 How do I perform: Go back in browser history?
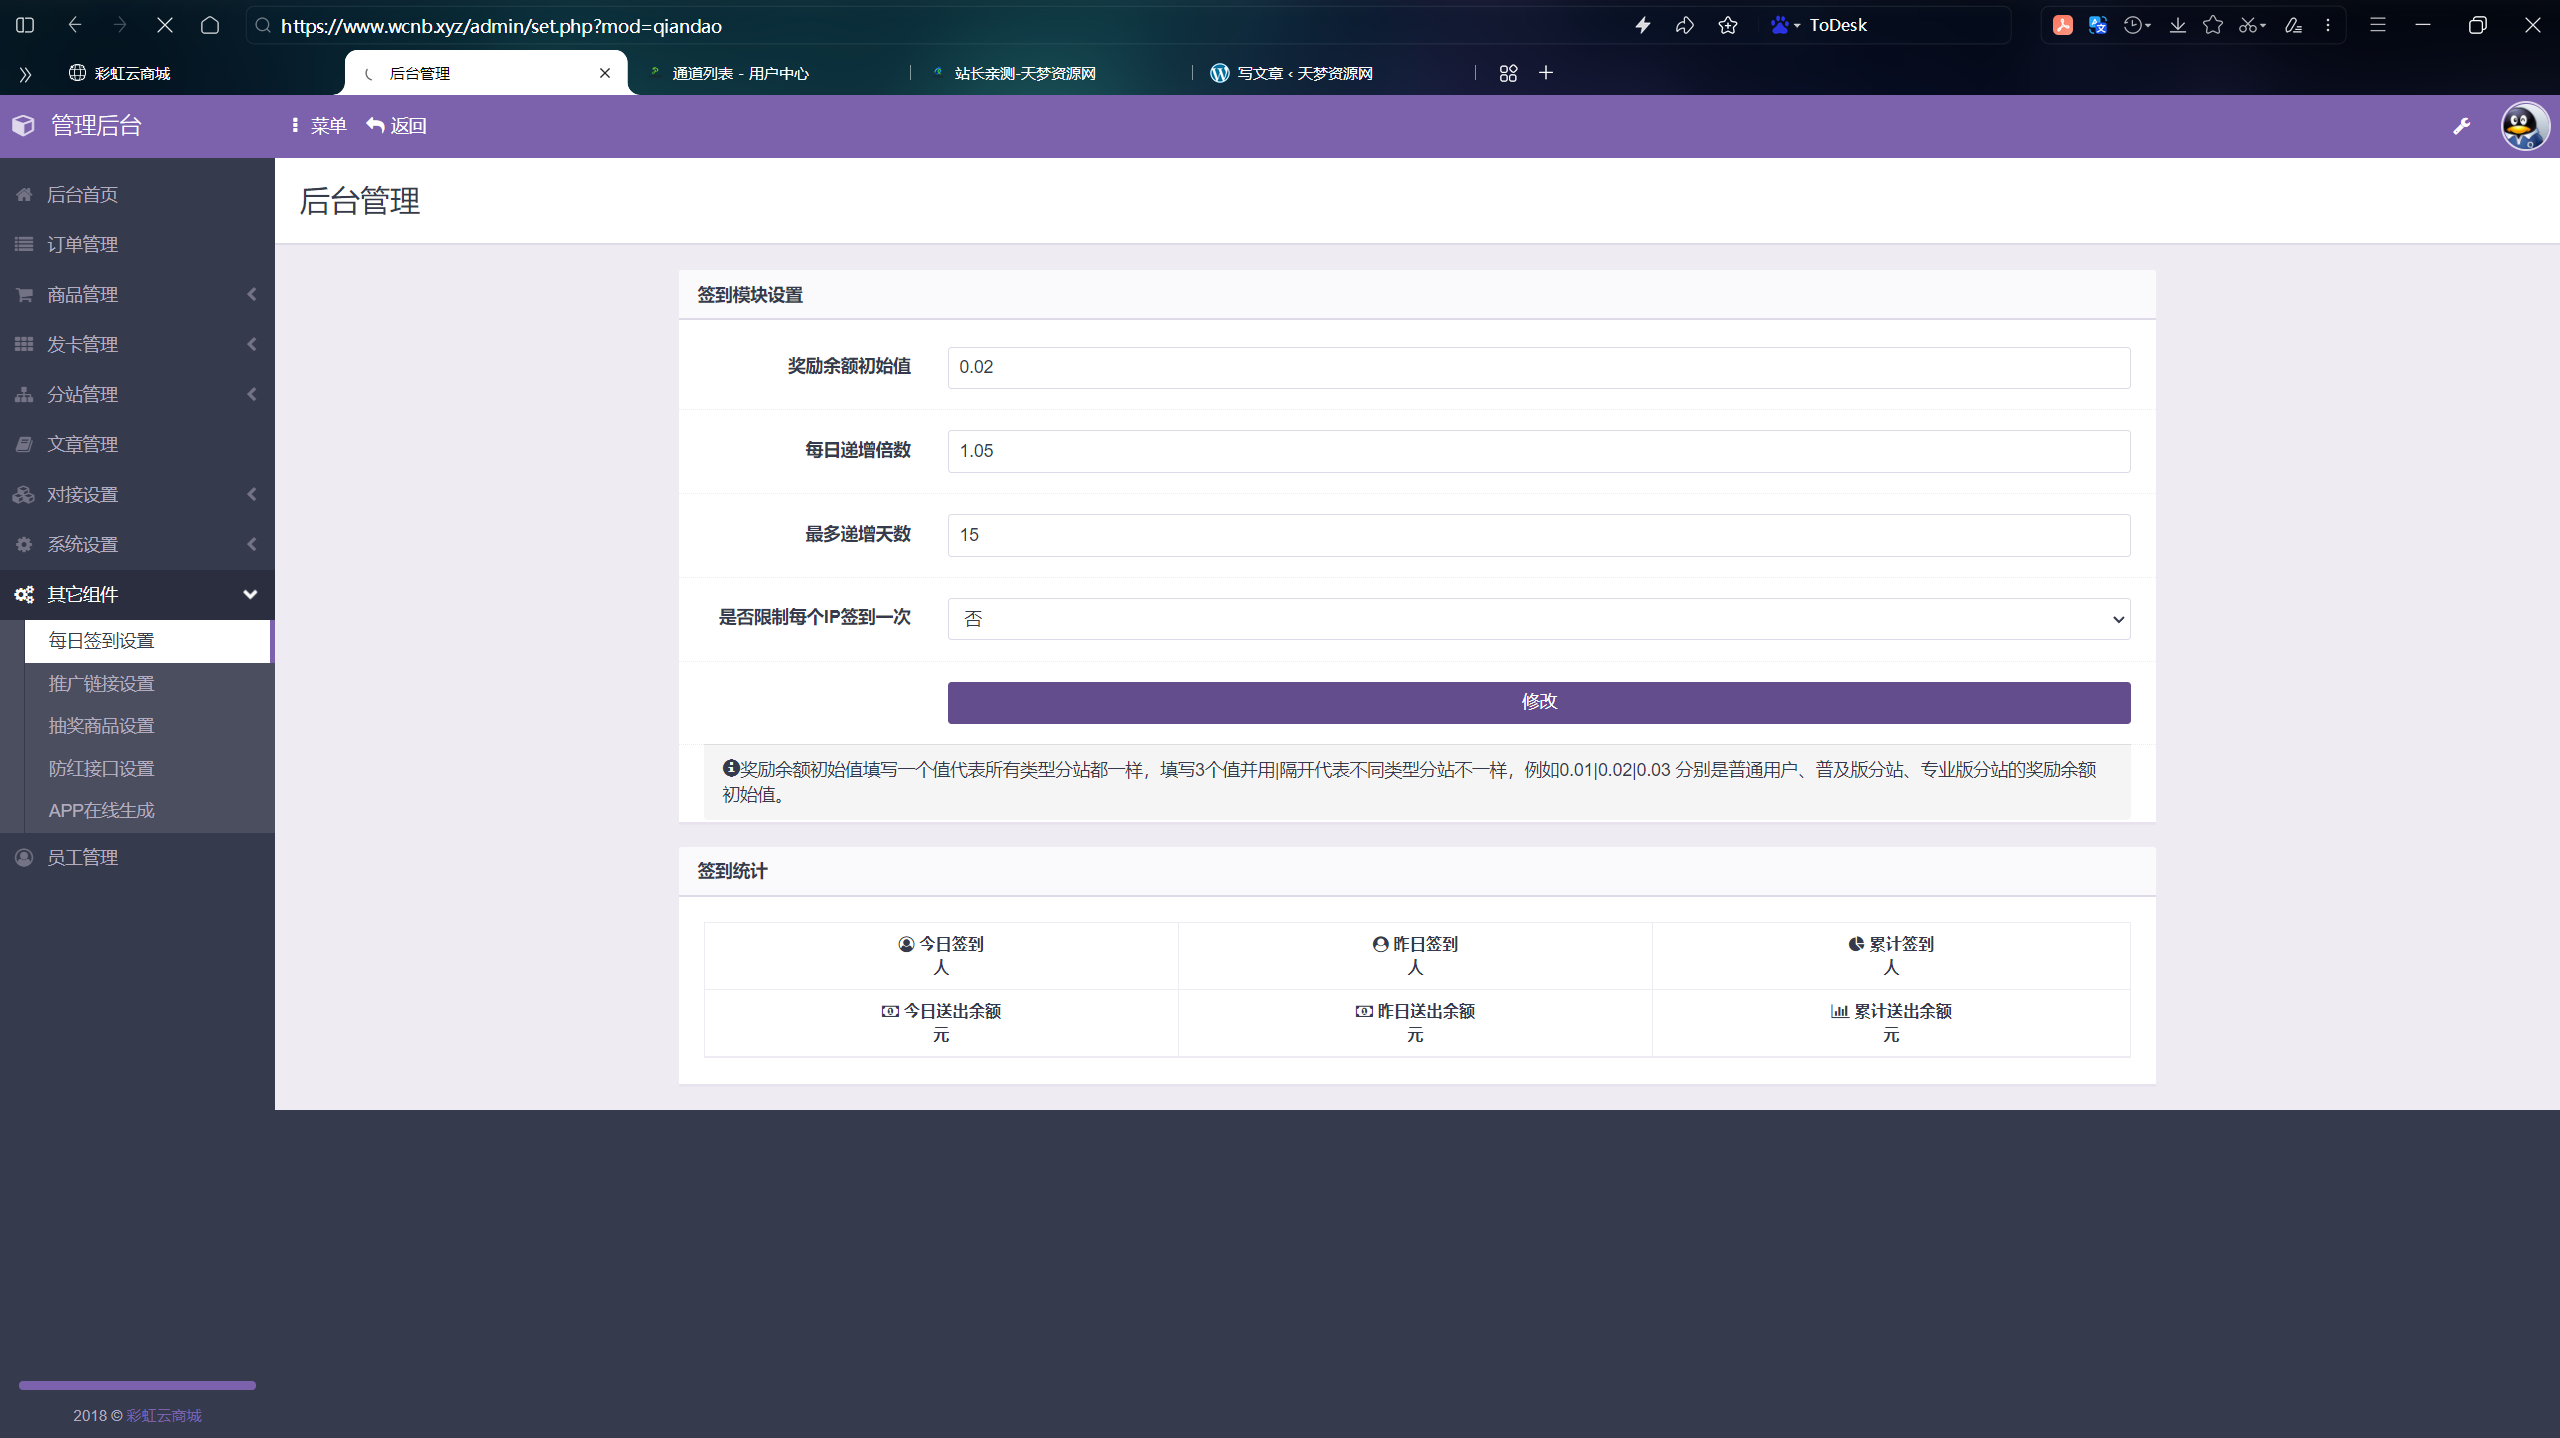[75, 25]
